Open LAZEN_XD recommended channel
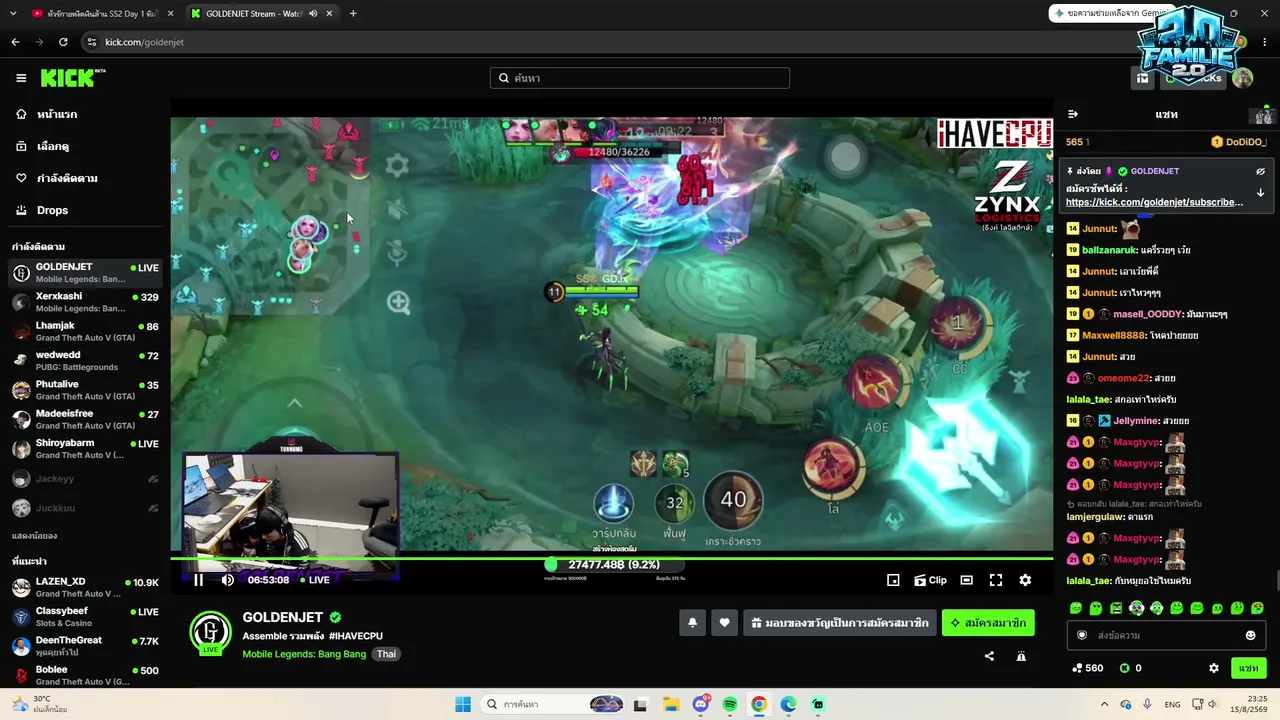Viewport: 1280px width, 720px height. tap(84, 587)
